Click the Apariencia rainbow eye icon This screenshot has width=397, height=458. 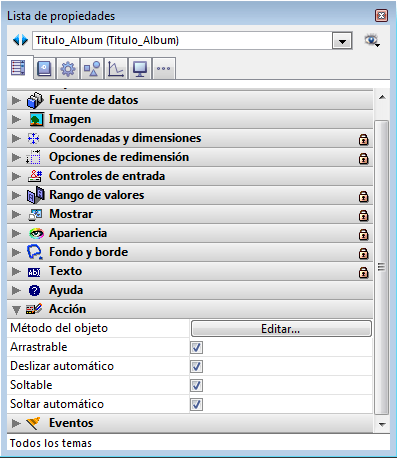pyautogui.click(x=36, y=233)
